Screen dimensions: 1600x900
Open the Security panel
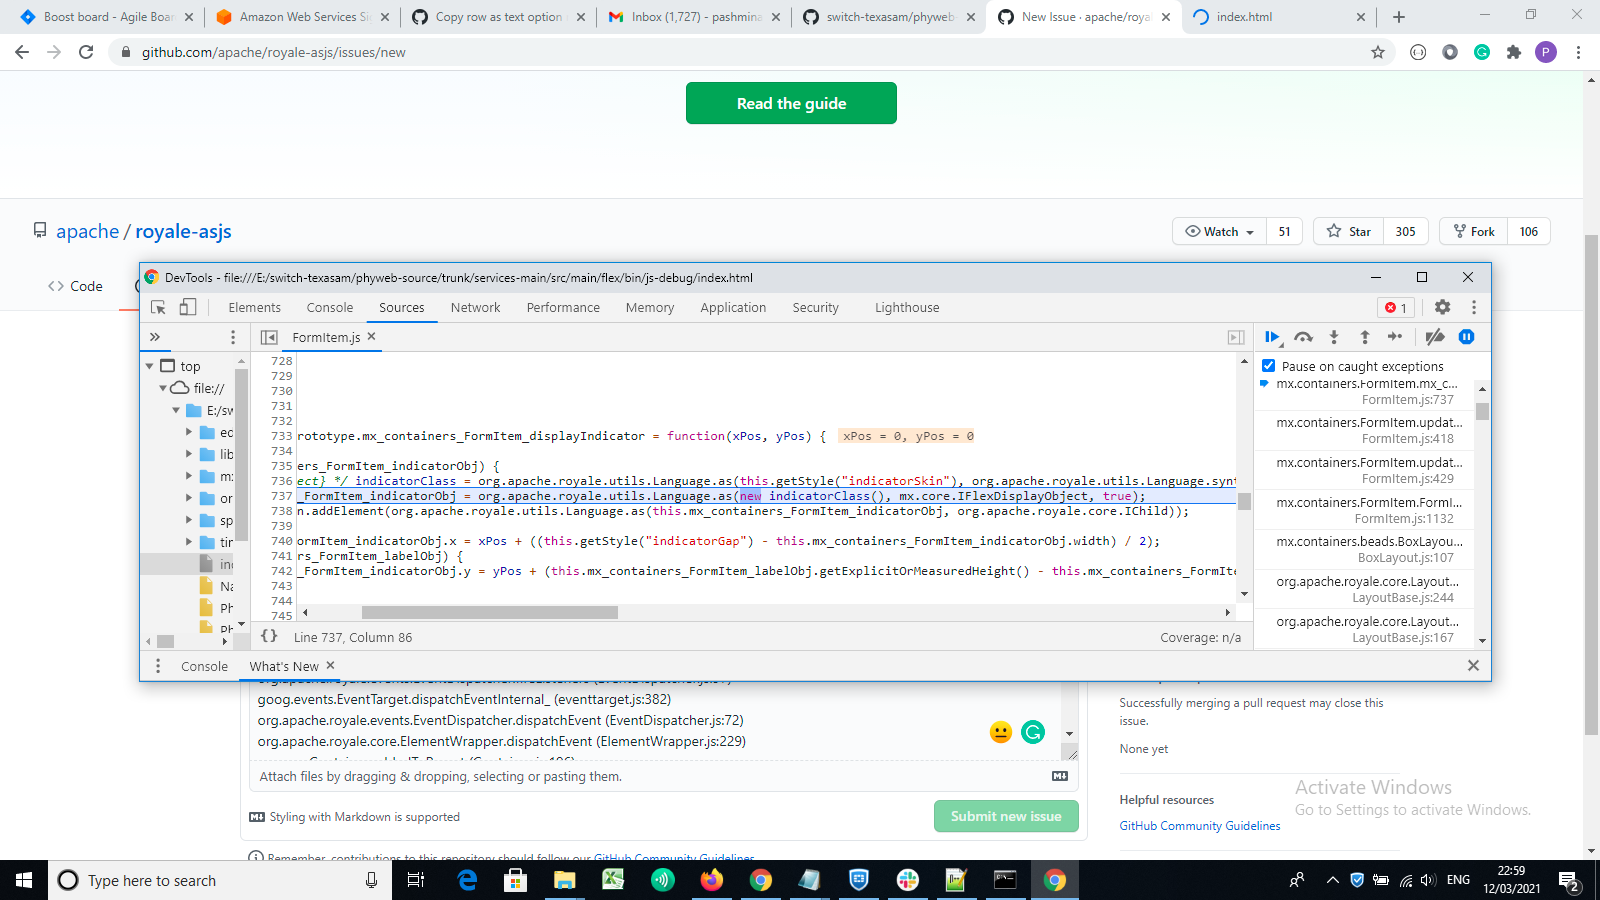(x=815, y=307)
